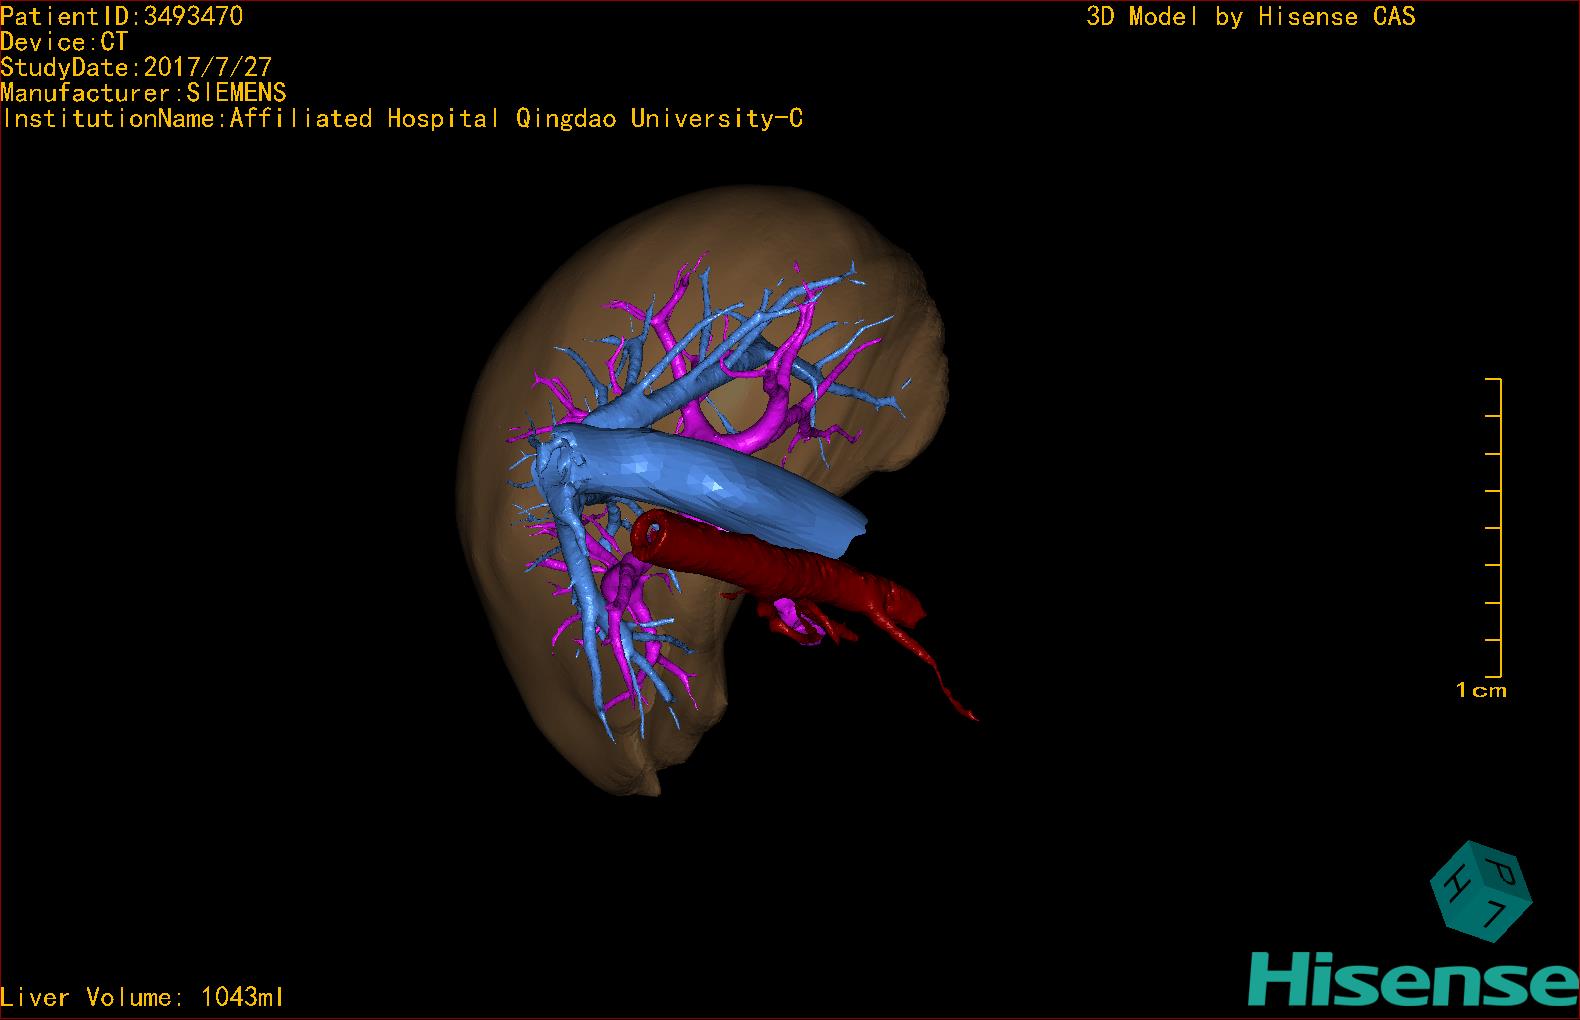Click the L face of orientation cube

coord(1494,913)
